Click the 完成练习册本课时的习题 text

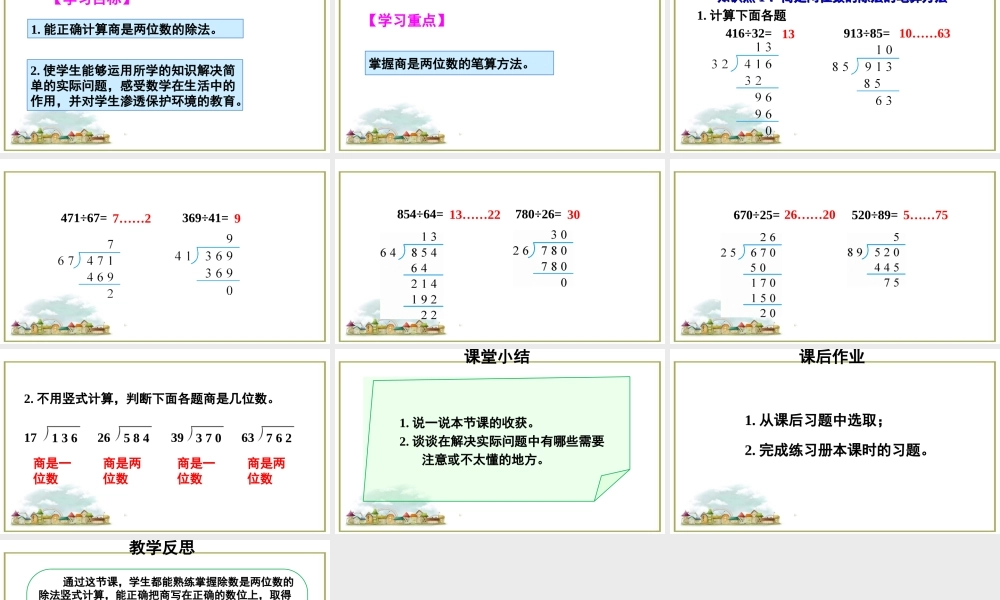(x=840, y=452)
